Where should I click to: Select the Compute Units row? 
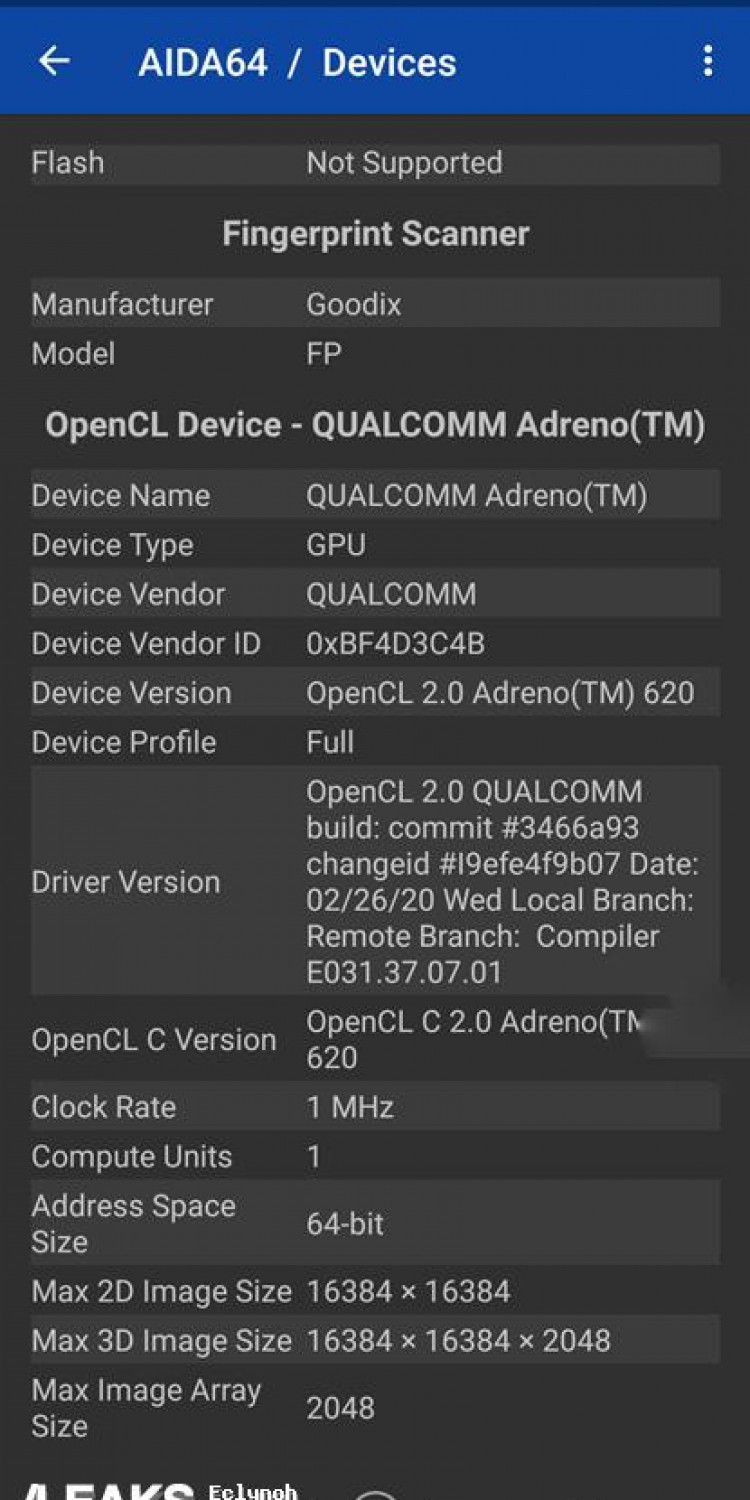point(375,1156)
